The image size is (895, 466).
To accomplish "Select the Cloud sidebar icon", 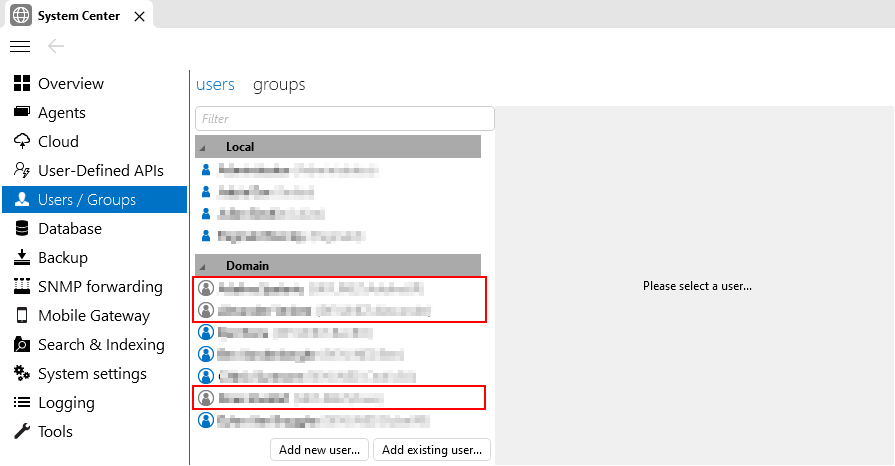I will pyautogui.click(x=22, y=141).
